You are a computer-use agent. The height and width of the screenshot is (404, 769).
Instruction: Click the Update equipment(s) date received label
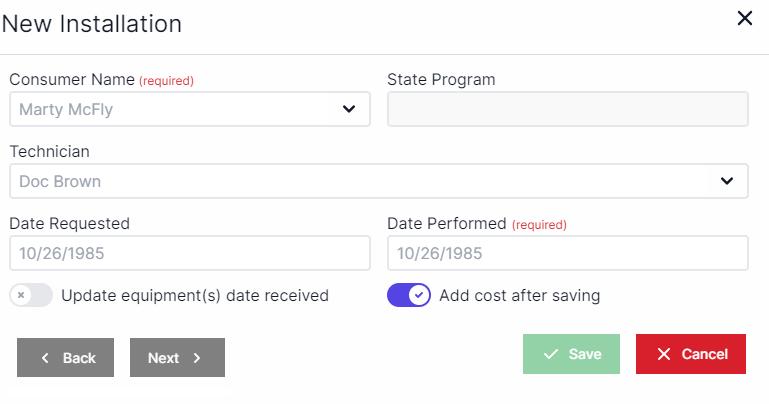tap(195, 295)
